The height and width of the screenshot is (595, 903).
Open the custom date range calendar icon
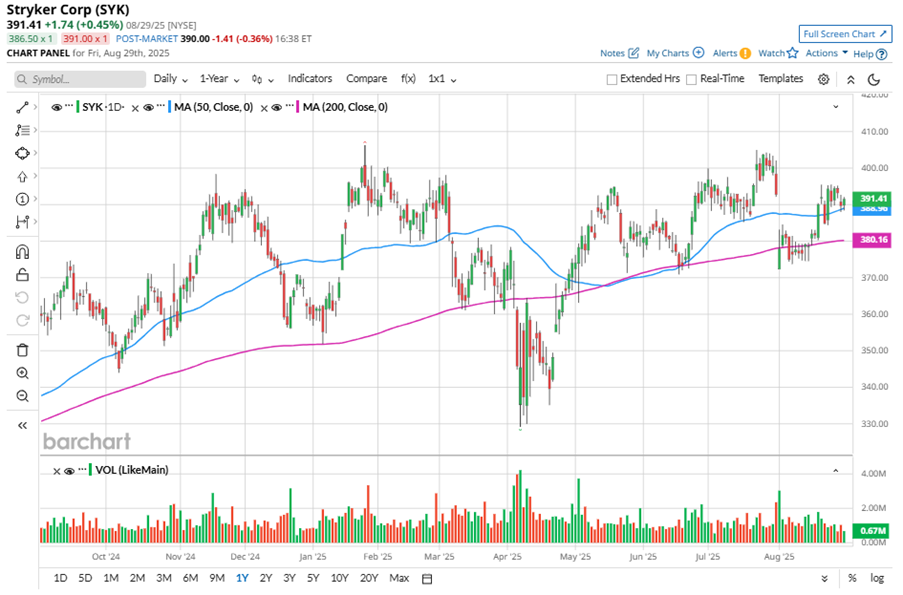(x=427, y=579)
